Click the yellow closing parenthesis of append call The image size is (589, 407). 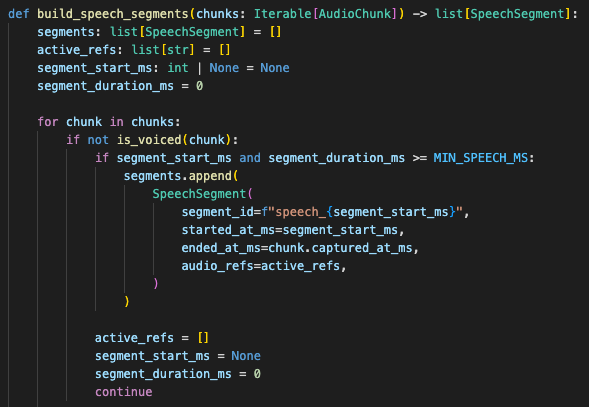tap(127, 301)
